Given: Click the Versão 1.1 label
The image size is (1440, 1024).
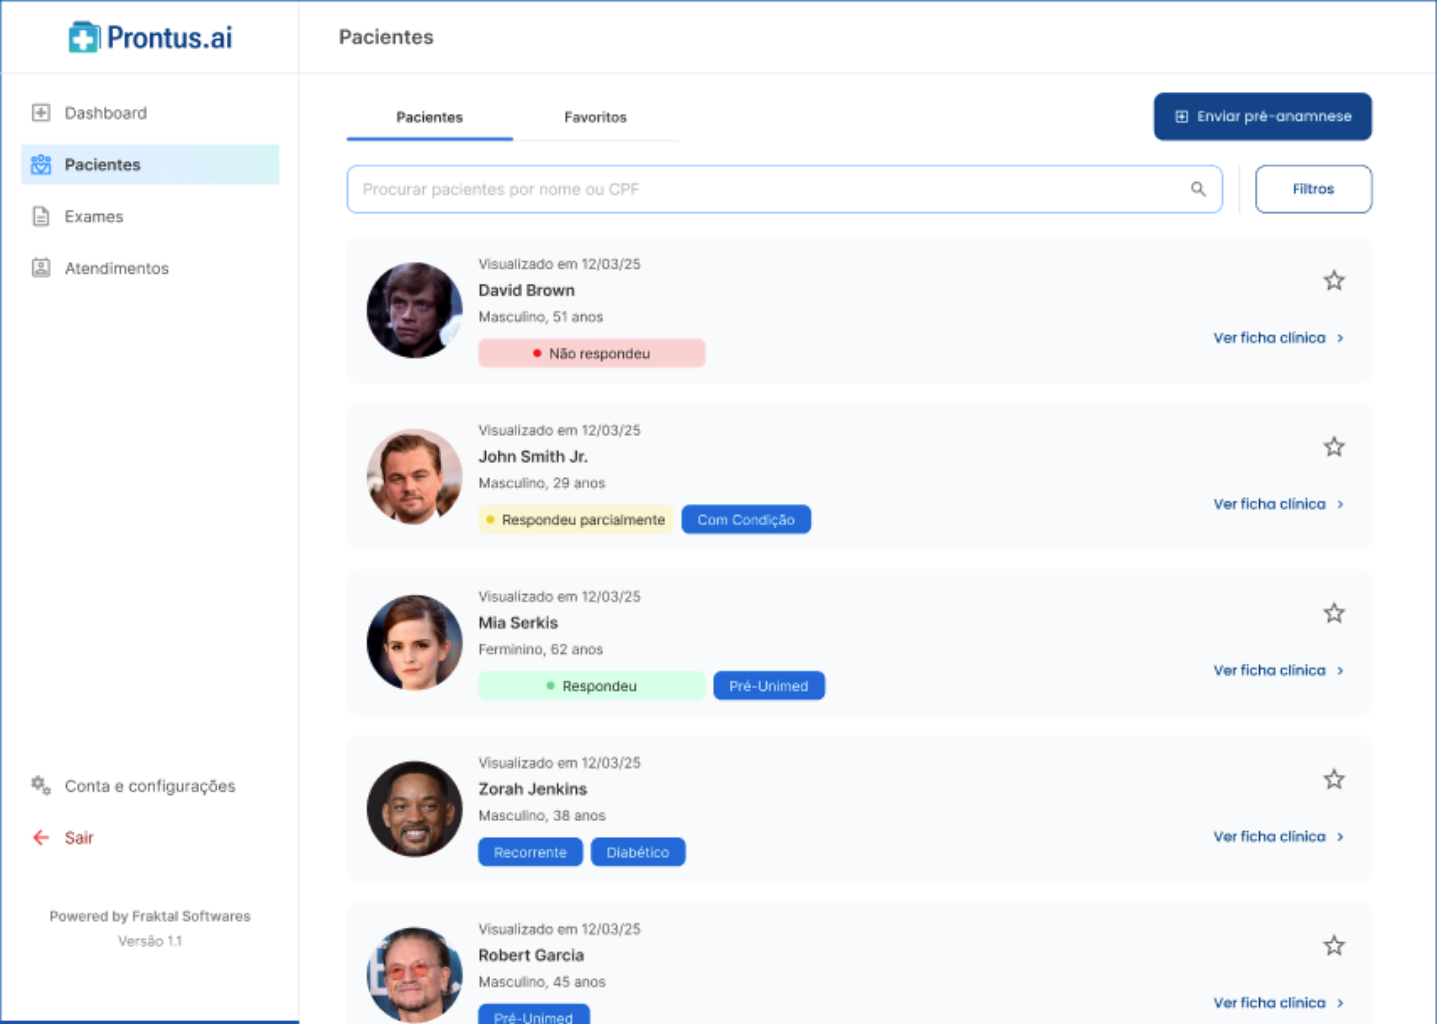Looking at the screenshot, I should click(150, 941).
